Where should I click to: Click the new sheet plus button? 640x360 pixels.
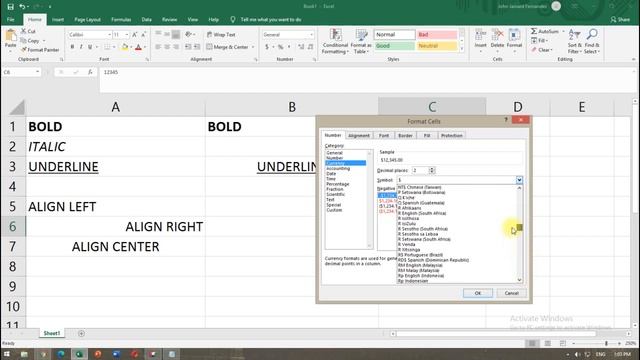pyautogui.click(x=81, y=333)
